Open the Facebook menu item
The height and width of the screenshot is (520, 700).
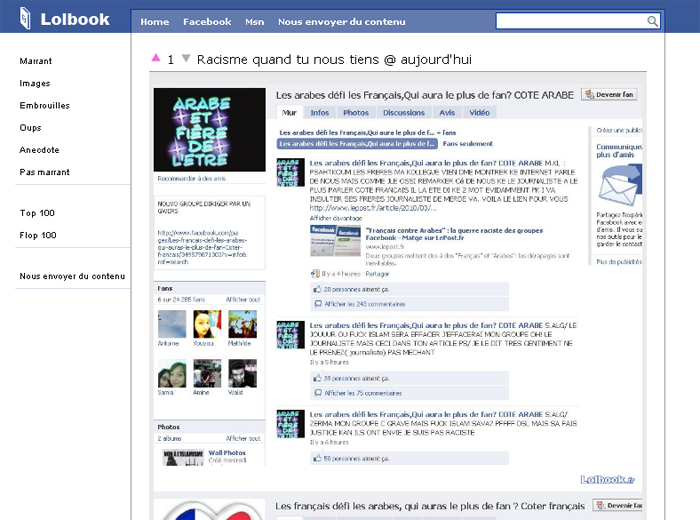click(x=207, y=21)
